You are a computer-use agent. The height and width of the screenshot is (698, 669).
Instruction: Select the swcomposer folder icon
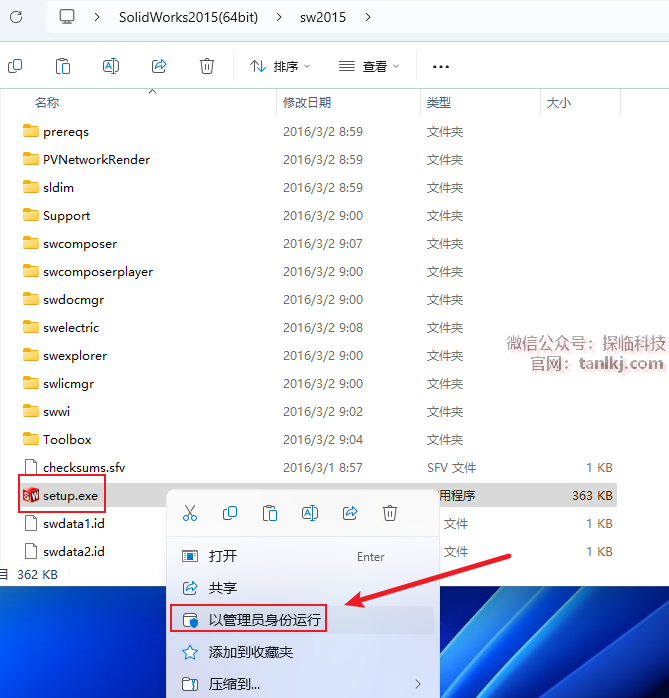(31, 243)
